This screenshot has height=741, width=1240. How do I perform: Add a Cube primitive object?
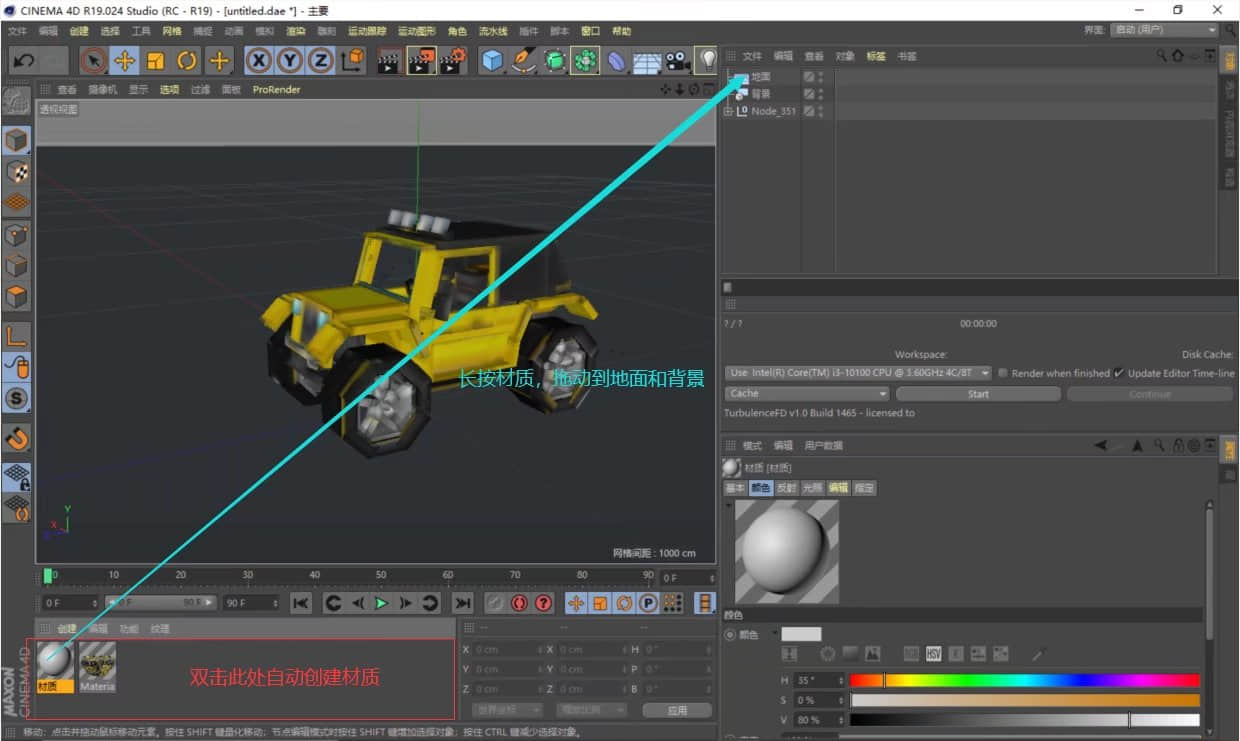(492, 61)
